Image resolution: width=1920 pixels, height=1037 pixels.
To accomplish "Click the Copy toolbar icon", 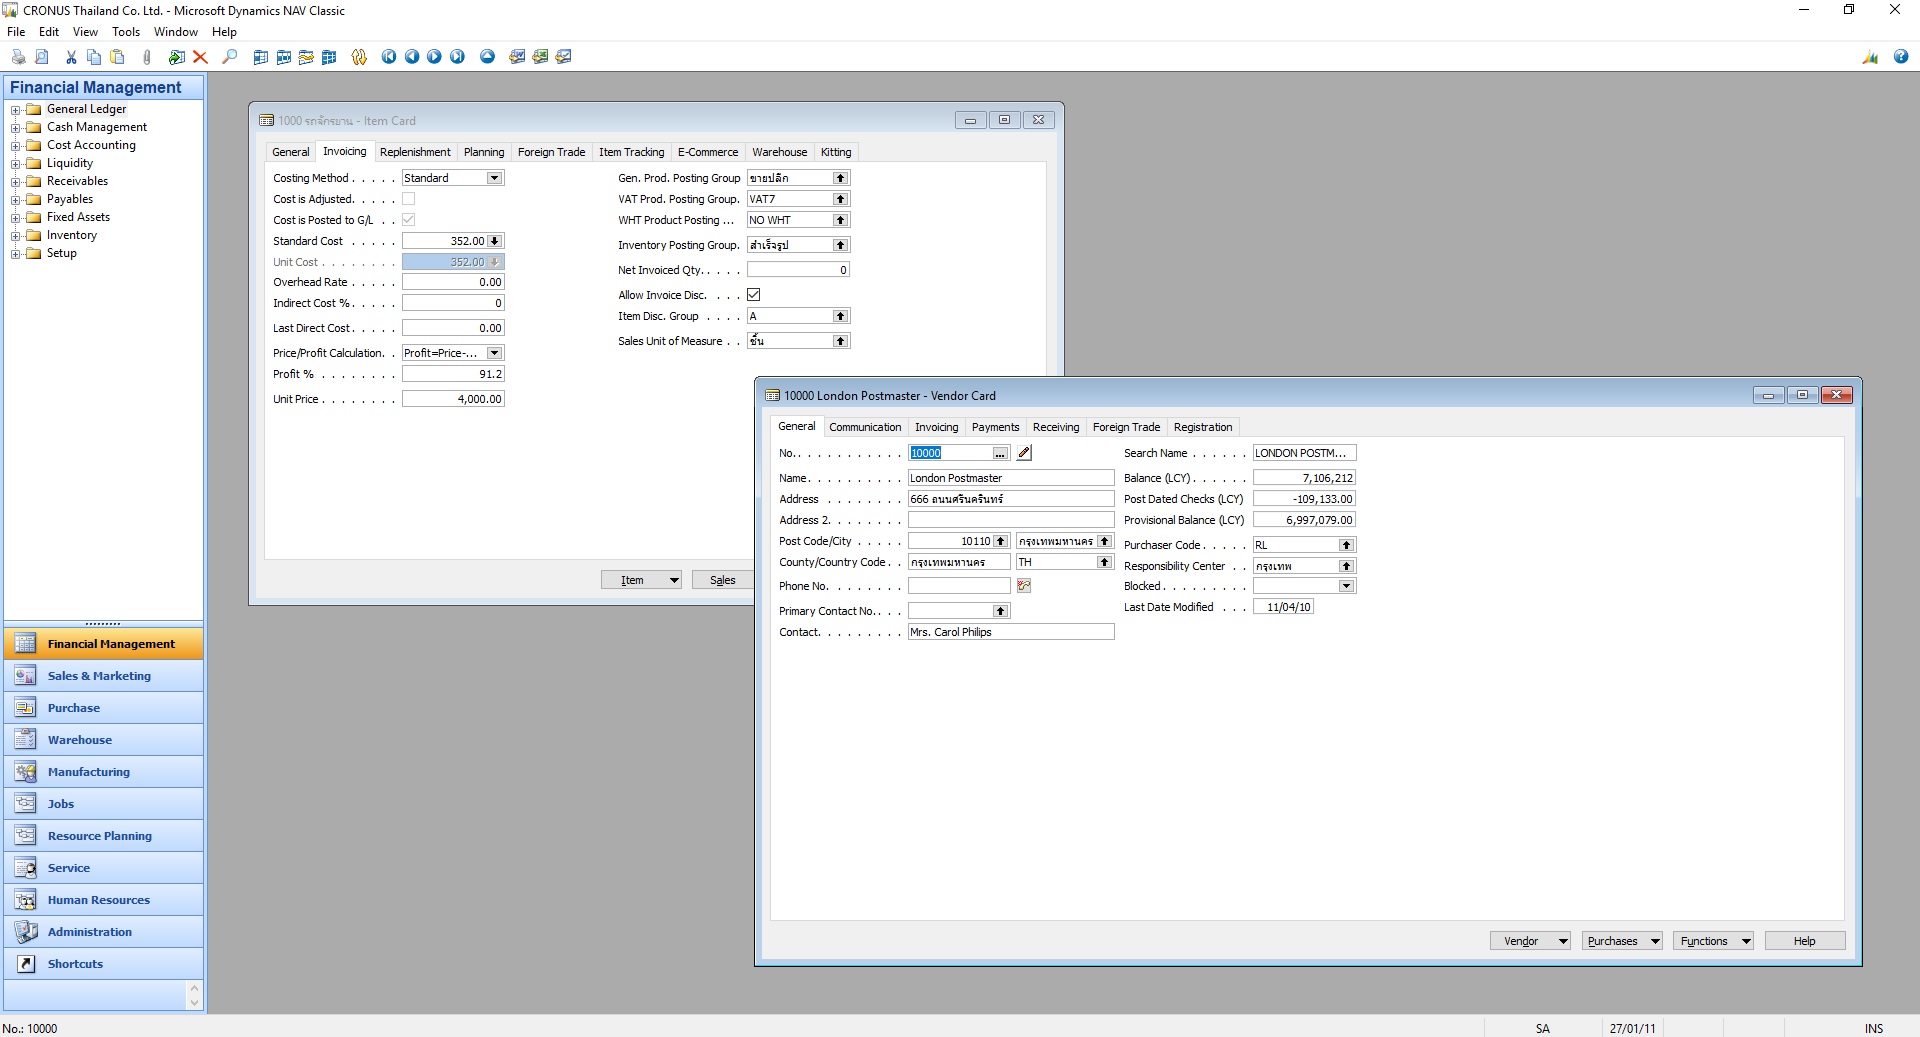I will [x=94, y=57].
